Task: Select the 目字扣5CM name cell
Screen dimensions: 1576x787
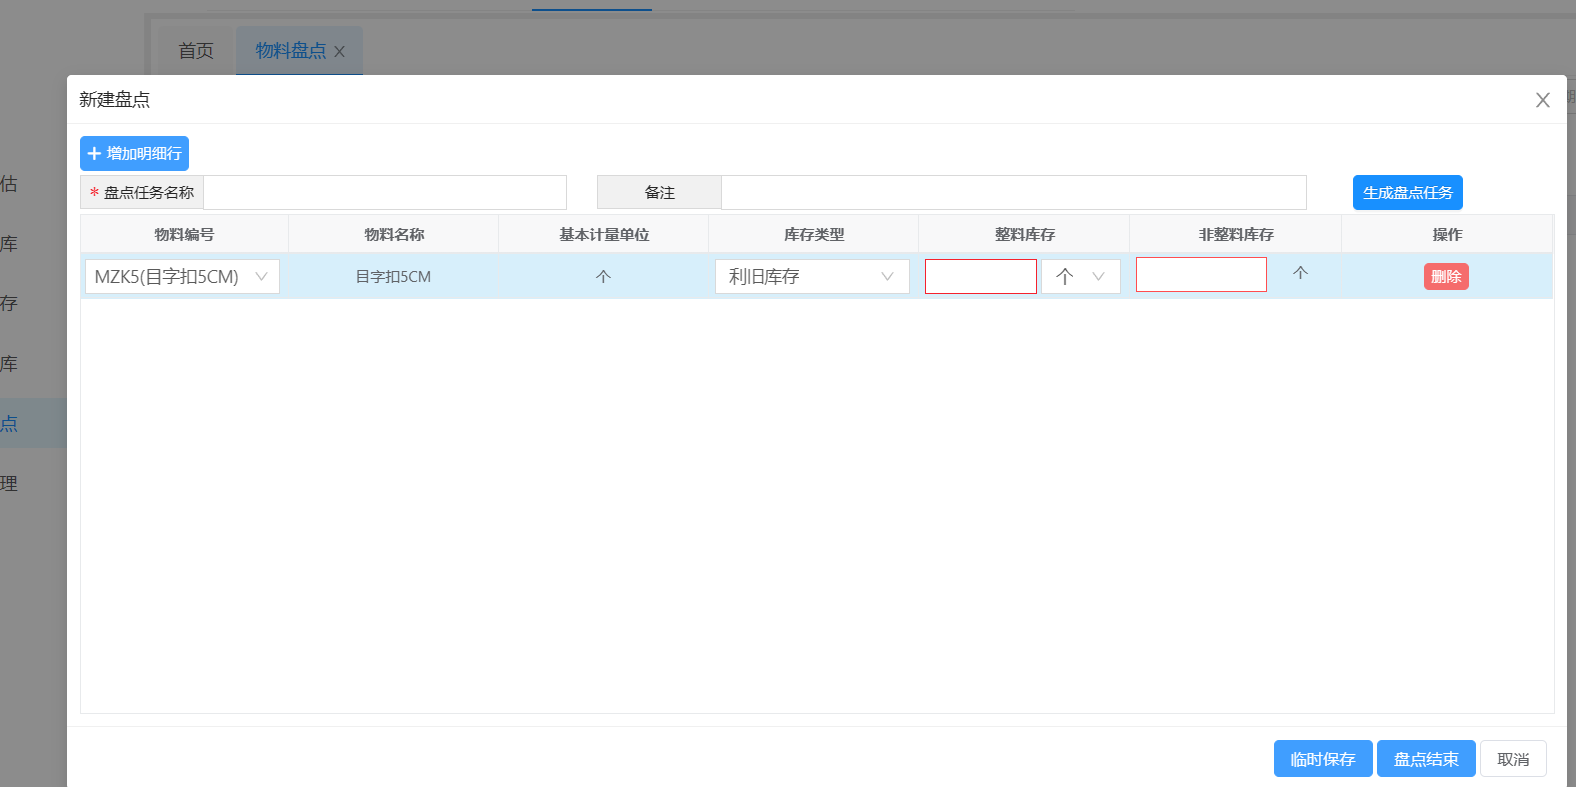Action: point(393,277)
